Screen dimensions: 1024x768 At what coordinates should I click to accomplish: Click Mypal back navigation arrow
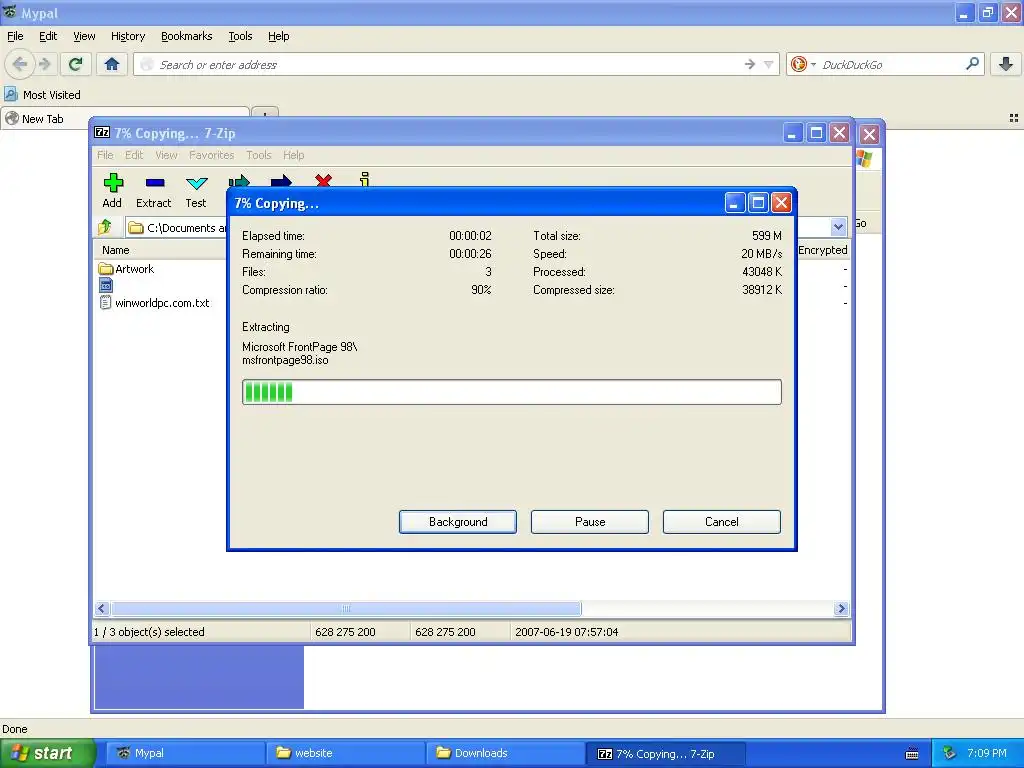pos(20,64)
